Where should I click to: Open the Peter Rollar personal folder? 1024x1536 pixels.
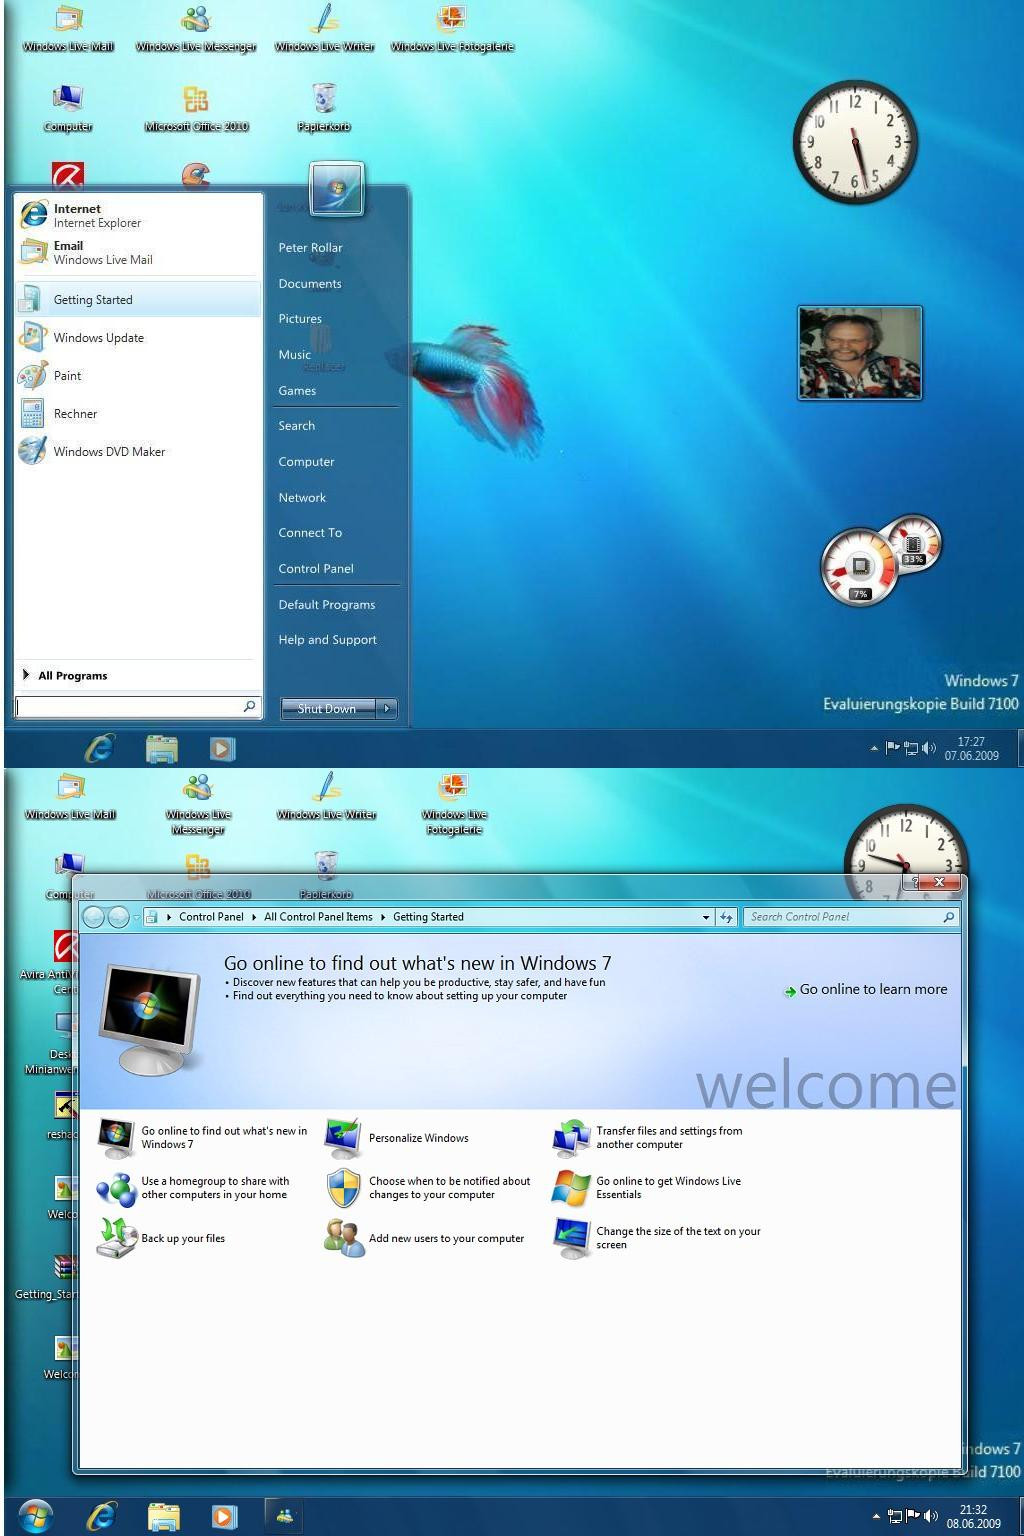(x=310, y=248)
